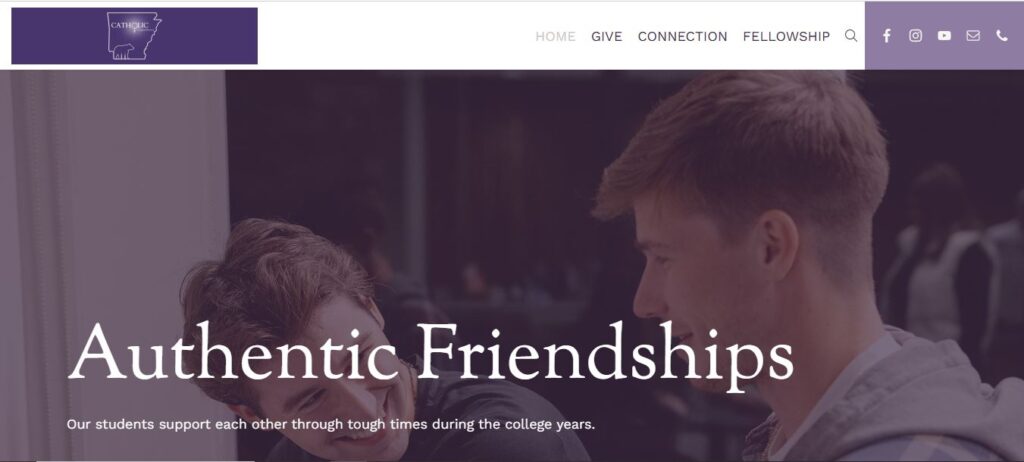Click the Authentic Friendships heading
This screenshot has width=1024, height=462.
431,353
